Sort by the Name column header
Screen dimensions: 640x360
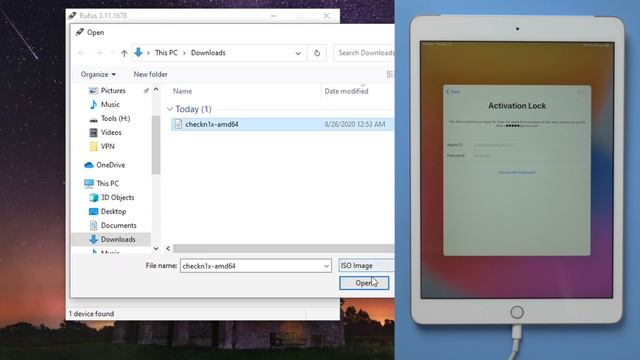coord(182,91)
